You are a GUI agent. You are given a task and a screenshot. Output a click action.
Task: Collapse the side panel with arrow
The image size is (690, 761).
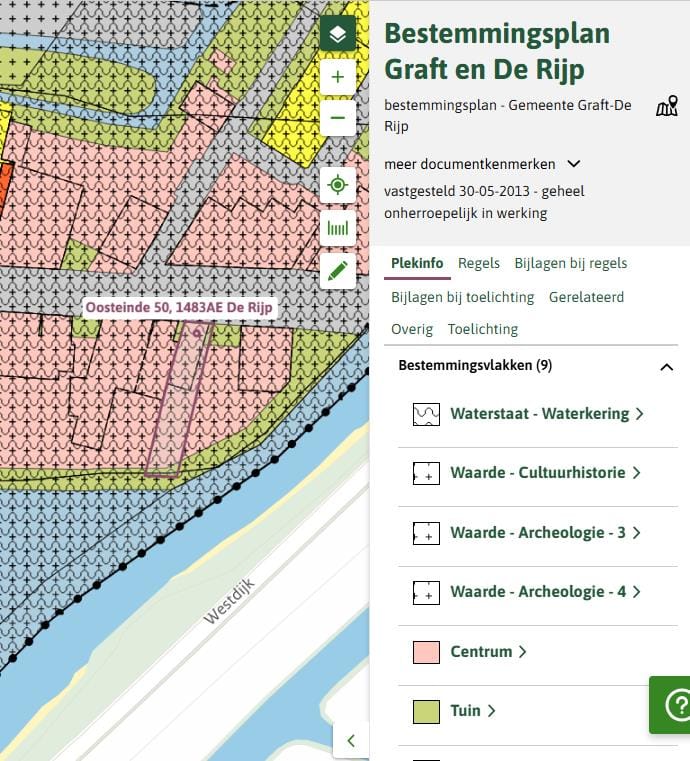tap(351, 740)
